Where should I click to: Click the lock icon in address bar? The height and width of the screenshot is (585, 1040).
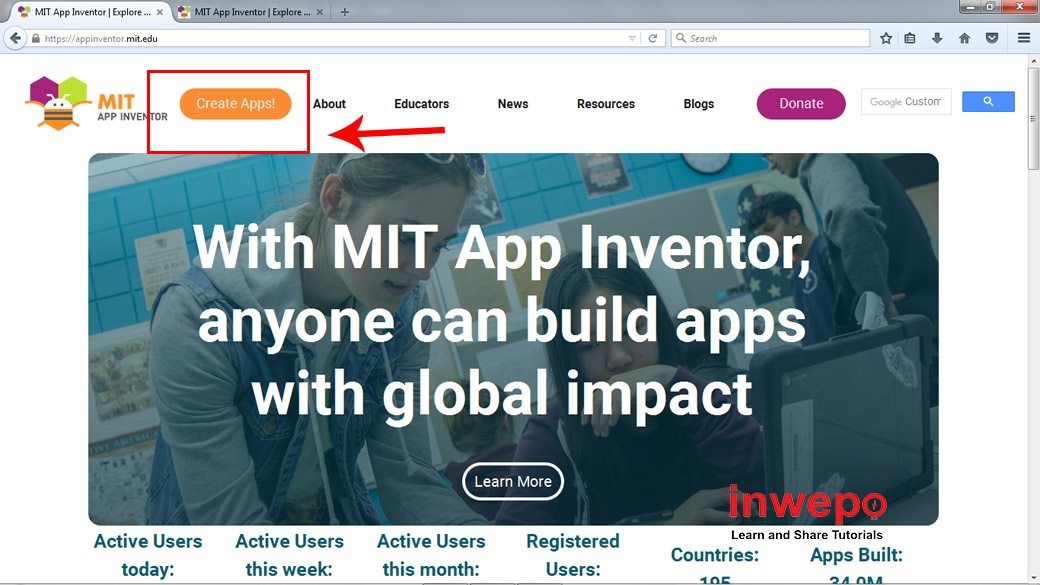click(x=36, y=38)
